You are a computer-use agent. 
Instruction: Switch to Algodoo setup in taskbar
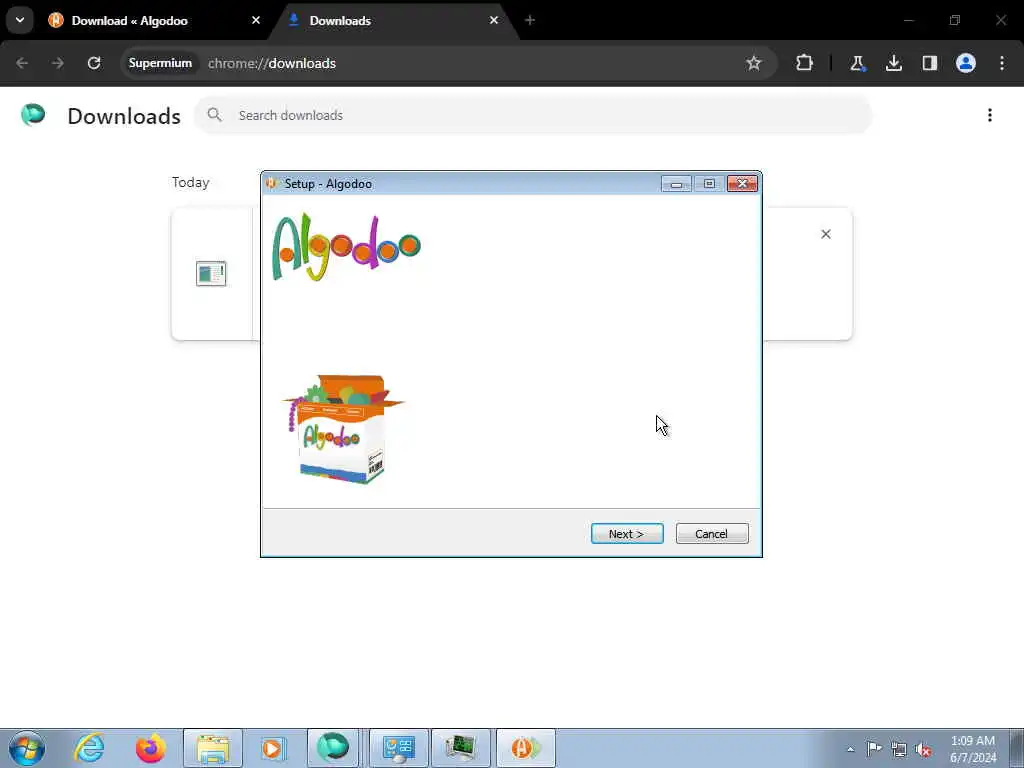coord(526,748)
